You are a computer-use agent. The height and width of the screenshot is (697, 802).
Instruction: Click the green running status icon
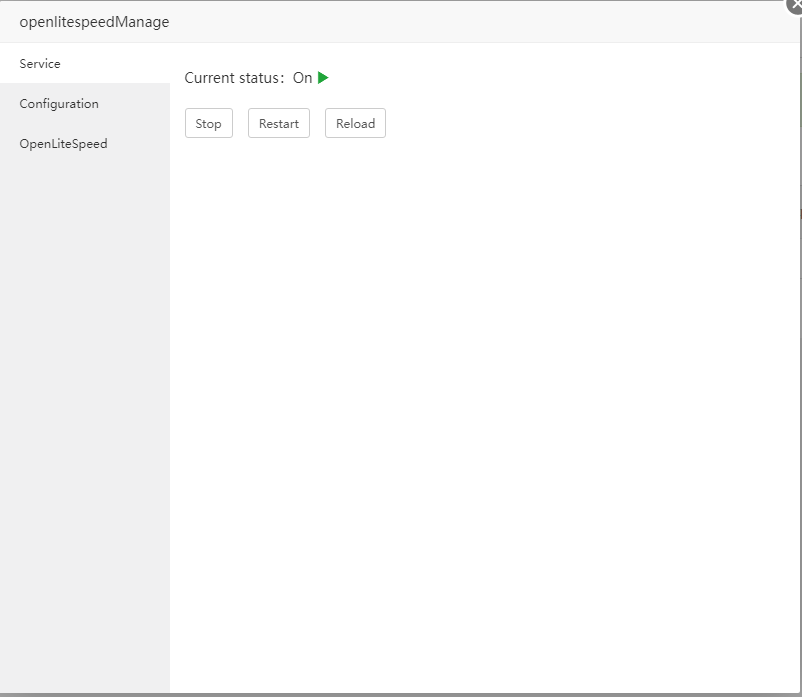click(x=323, y=78)
